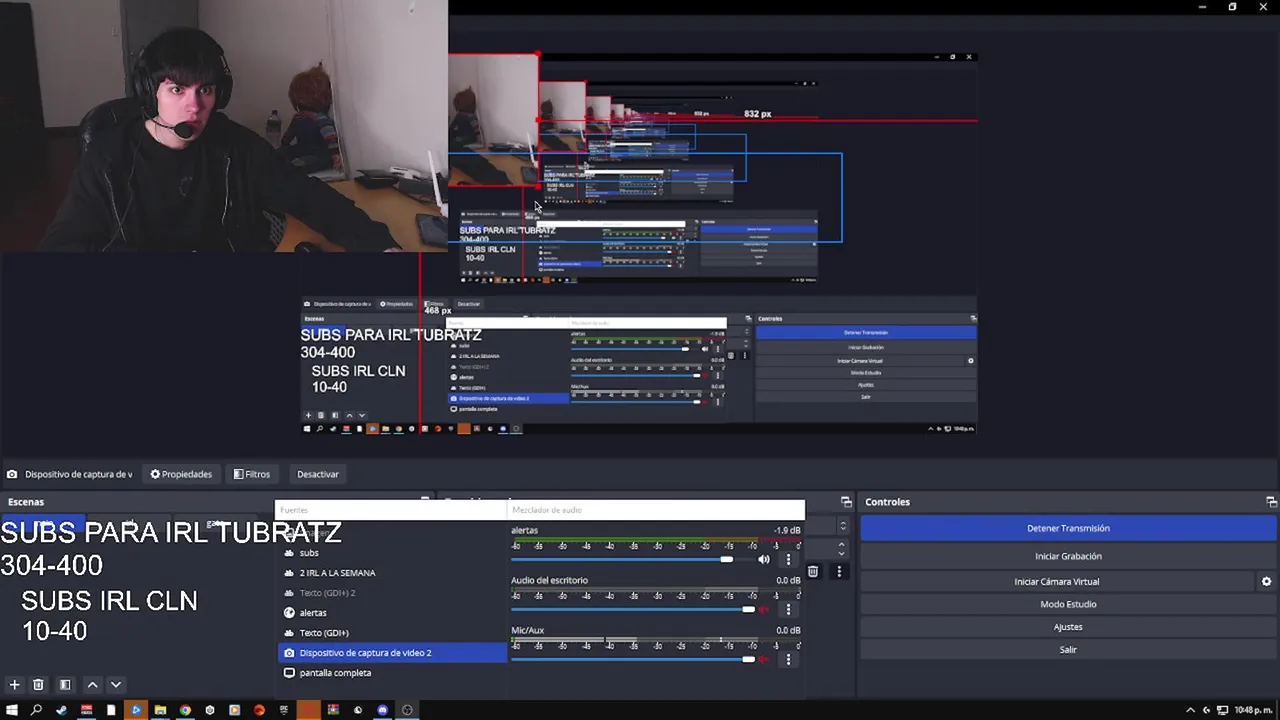
Task: Open virtual camera settings gear icon
Action: click(x=1266, y=581)
